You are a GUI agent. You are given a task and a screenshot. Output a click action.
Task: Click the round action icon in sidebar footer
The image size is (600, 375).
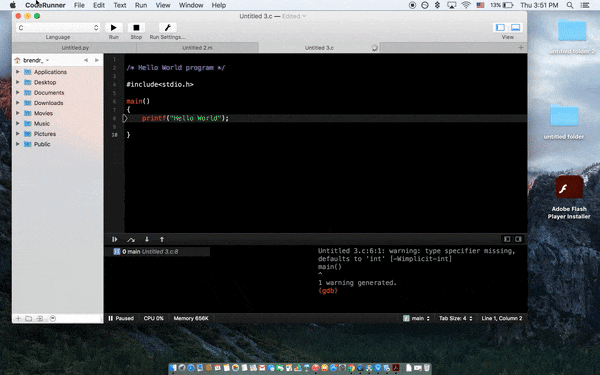(x=53, y=318)
